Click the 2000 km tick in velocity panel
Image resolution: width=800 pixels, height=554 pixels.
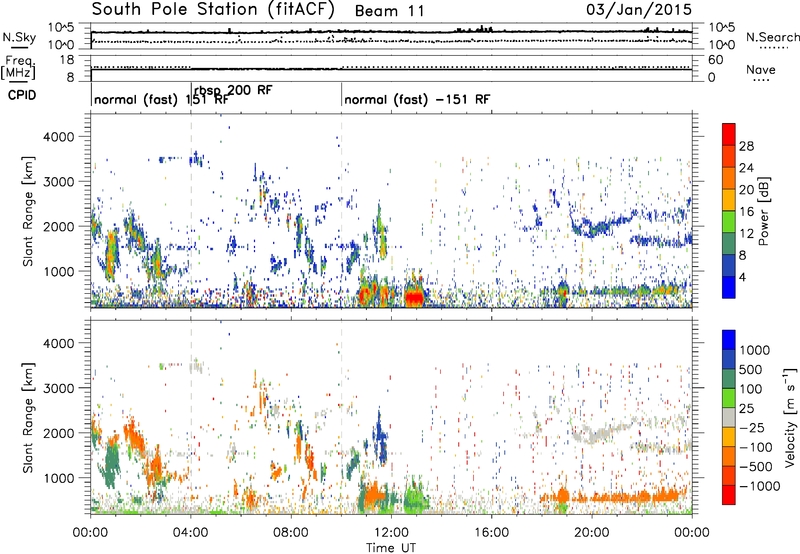click(x=58, y=433)
